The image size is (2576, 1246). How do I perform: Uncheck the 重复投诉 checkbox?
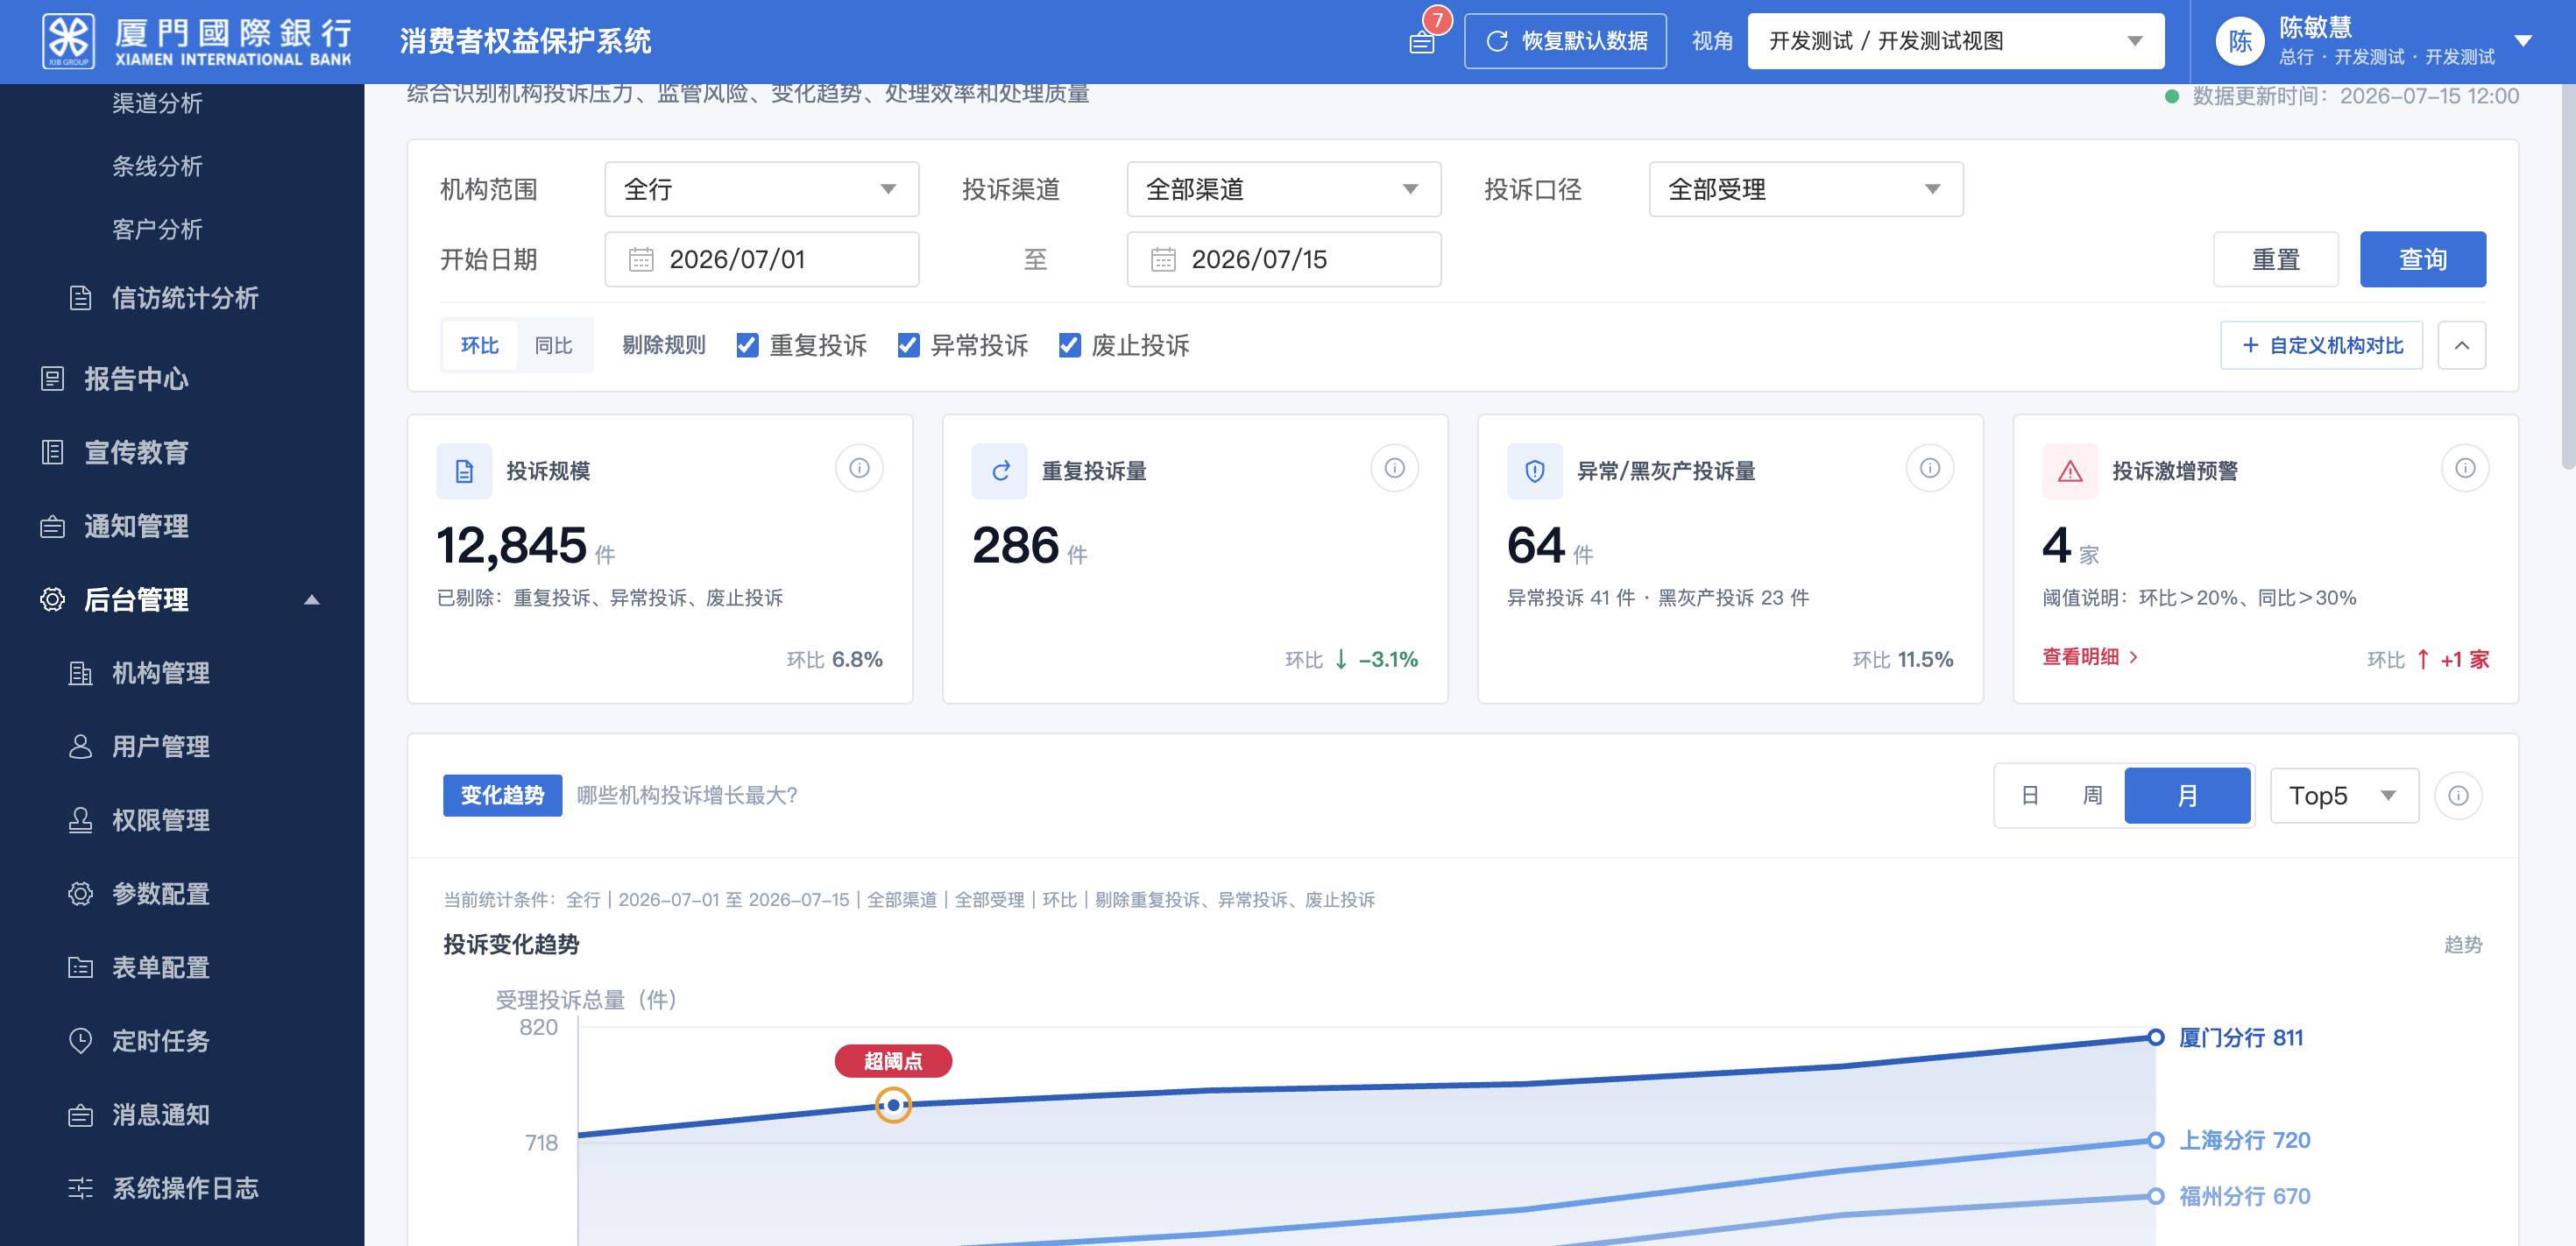747,346
